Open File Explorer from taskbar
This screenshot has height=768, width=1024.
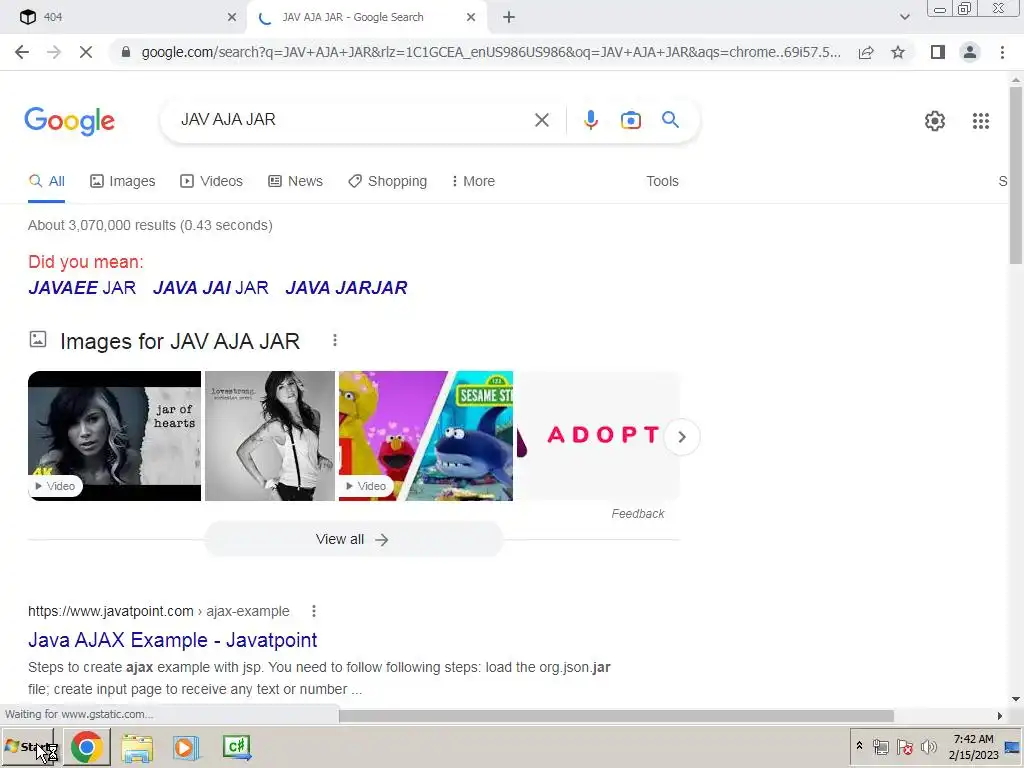(137, 748)
